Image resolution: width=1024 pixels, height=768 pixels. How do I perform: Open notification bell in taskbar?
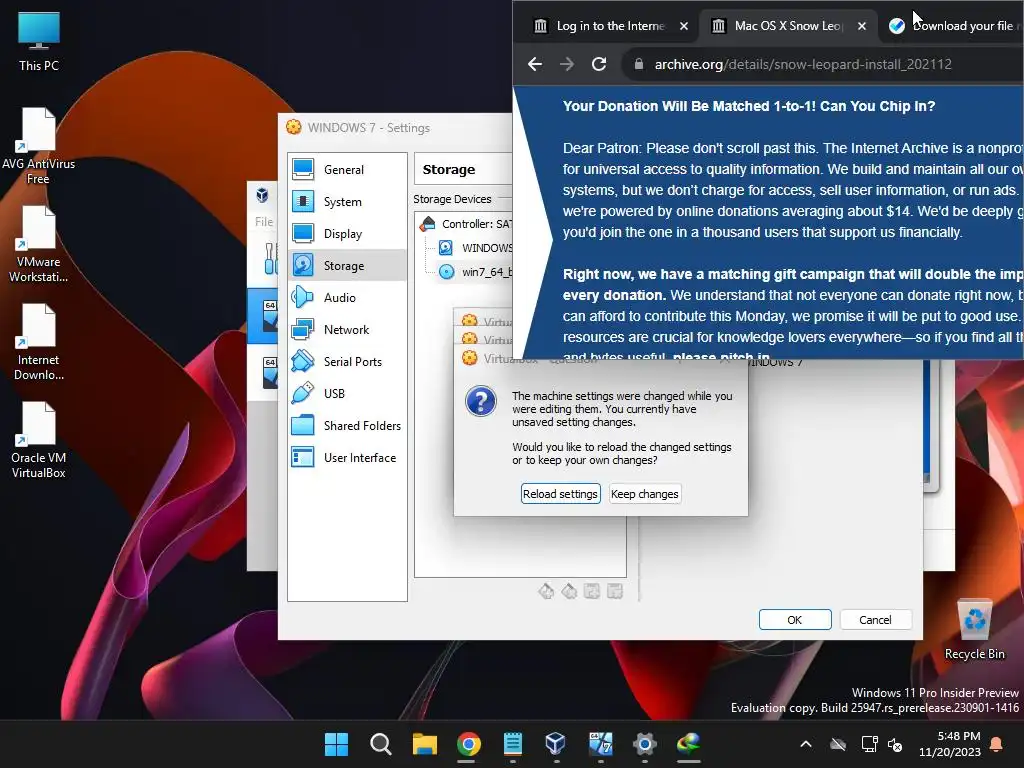point(997,744)
